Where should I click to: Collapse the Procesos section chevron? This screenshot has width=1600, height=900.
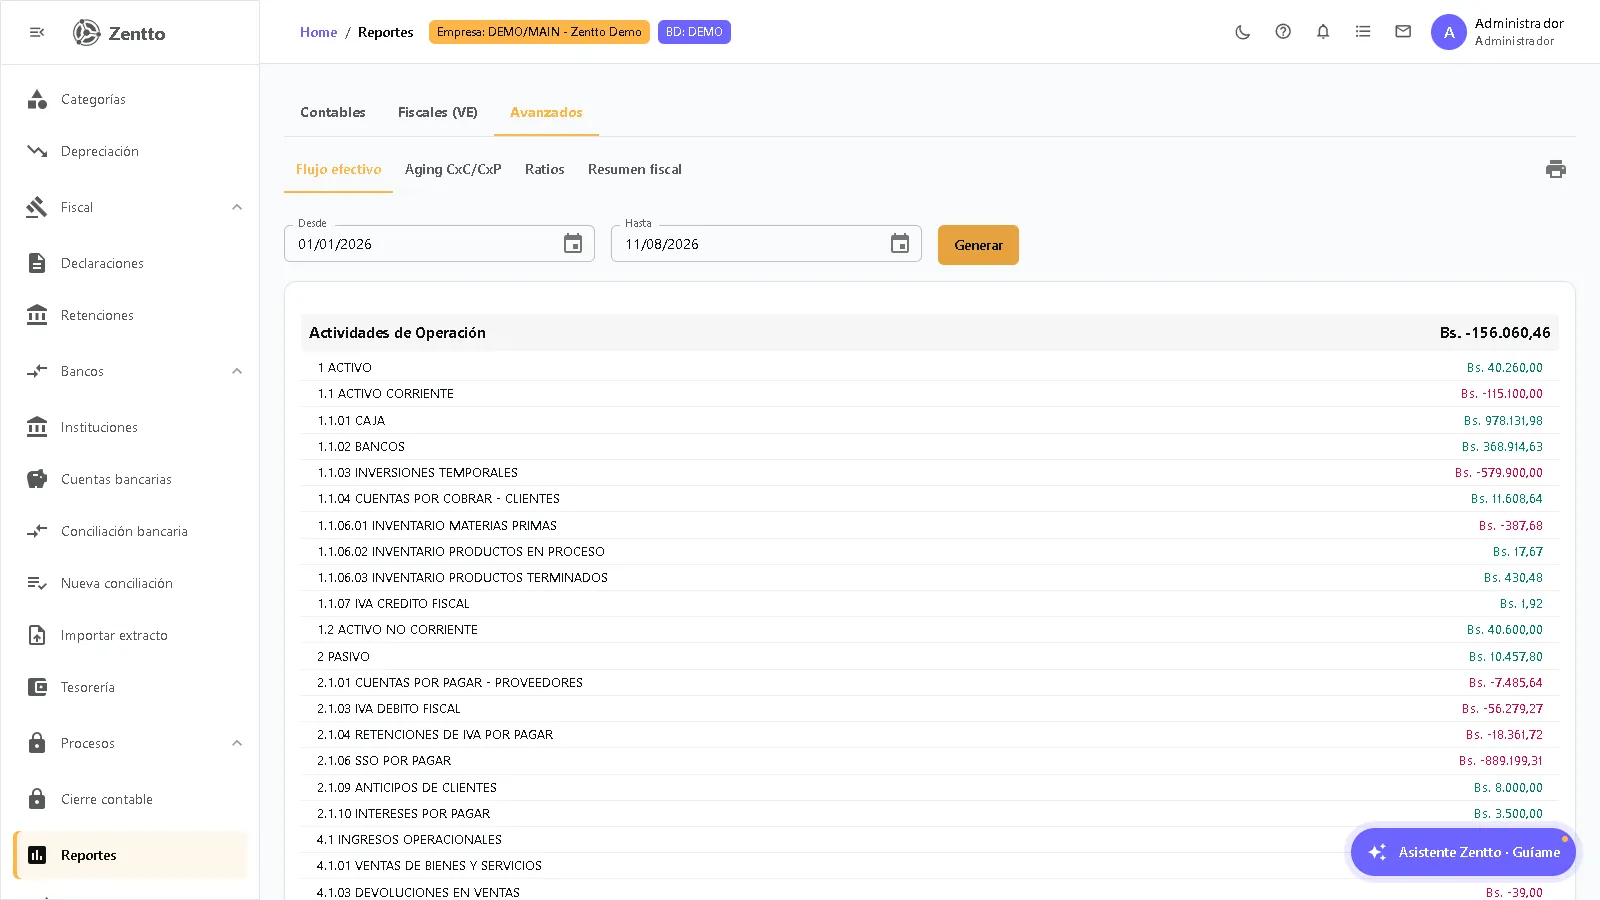click(x=237, y=743)
